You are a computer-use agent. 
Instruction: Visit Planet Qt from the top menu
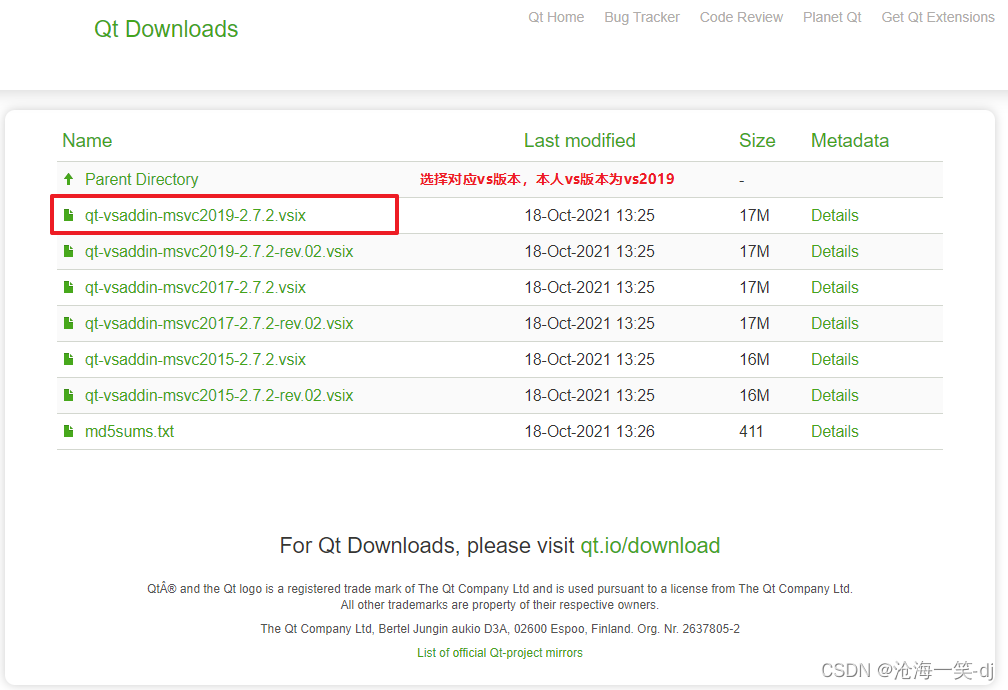832,17
